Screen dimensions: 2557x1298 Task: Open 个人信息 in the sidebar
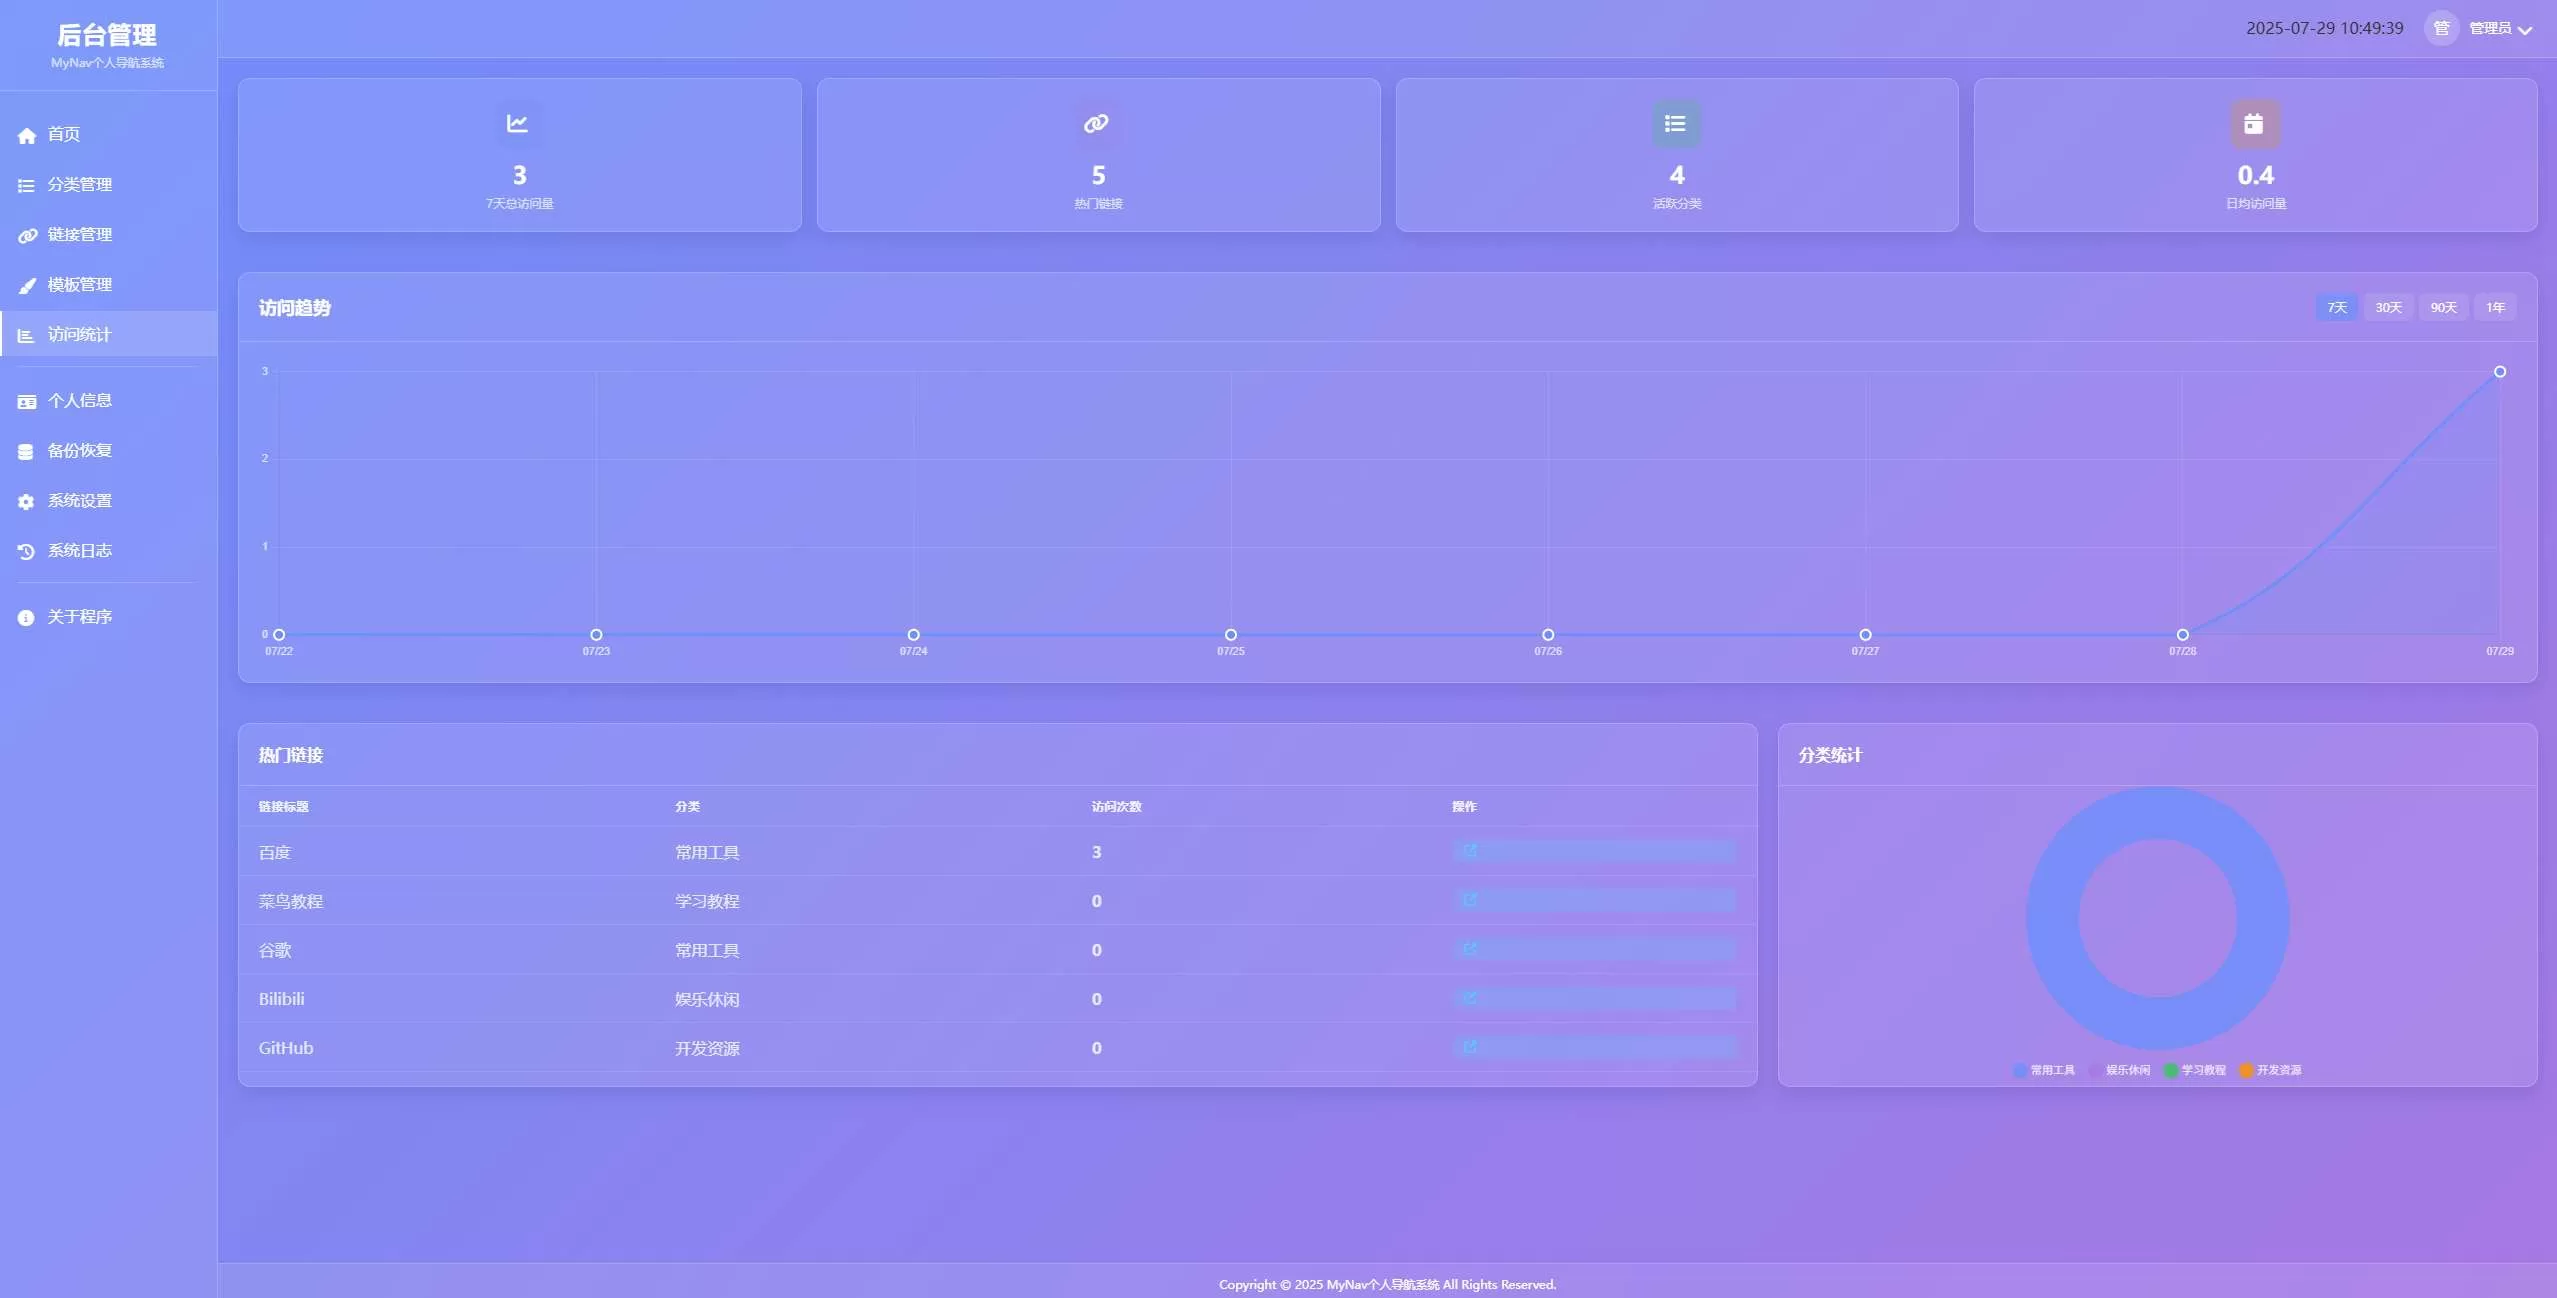(79, 401)
